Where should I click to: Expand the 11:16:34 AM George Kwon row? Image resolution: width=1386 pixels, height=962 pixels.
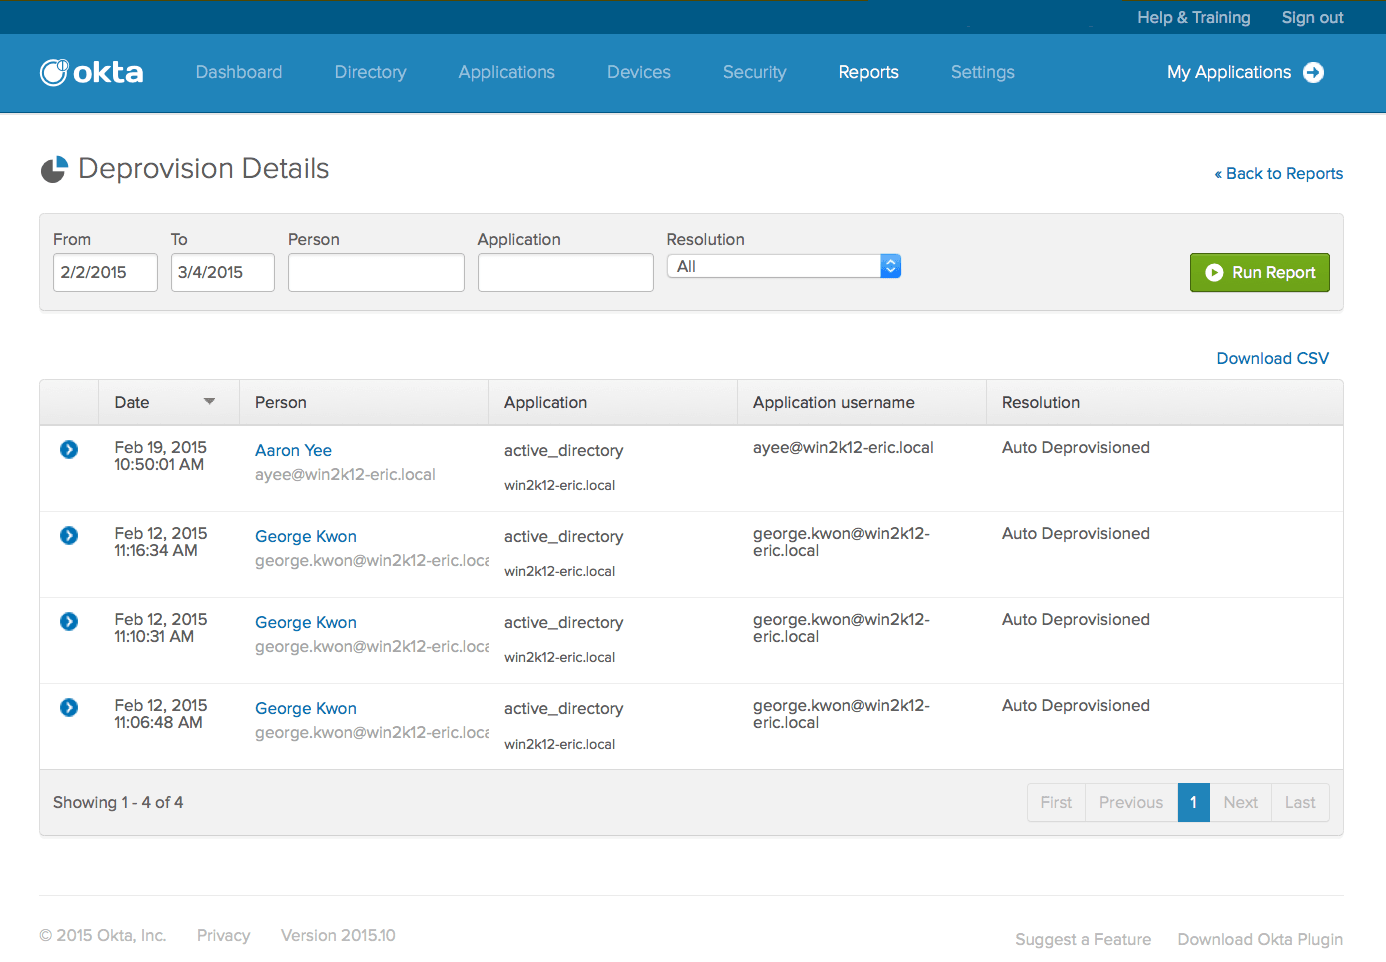[69, 536]
